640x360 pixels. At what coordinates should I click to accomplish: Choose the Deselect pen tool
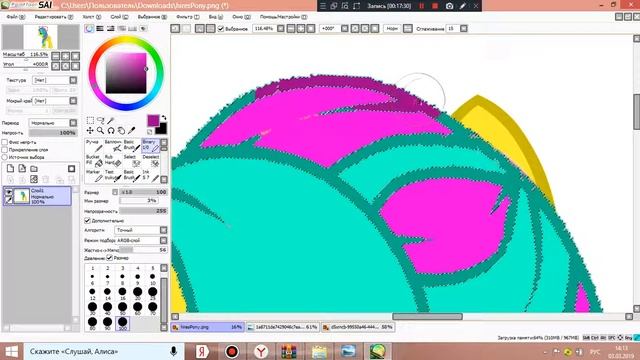tap(150, 160)
